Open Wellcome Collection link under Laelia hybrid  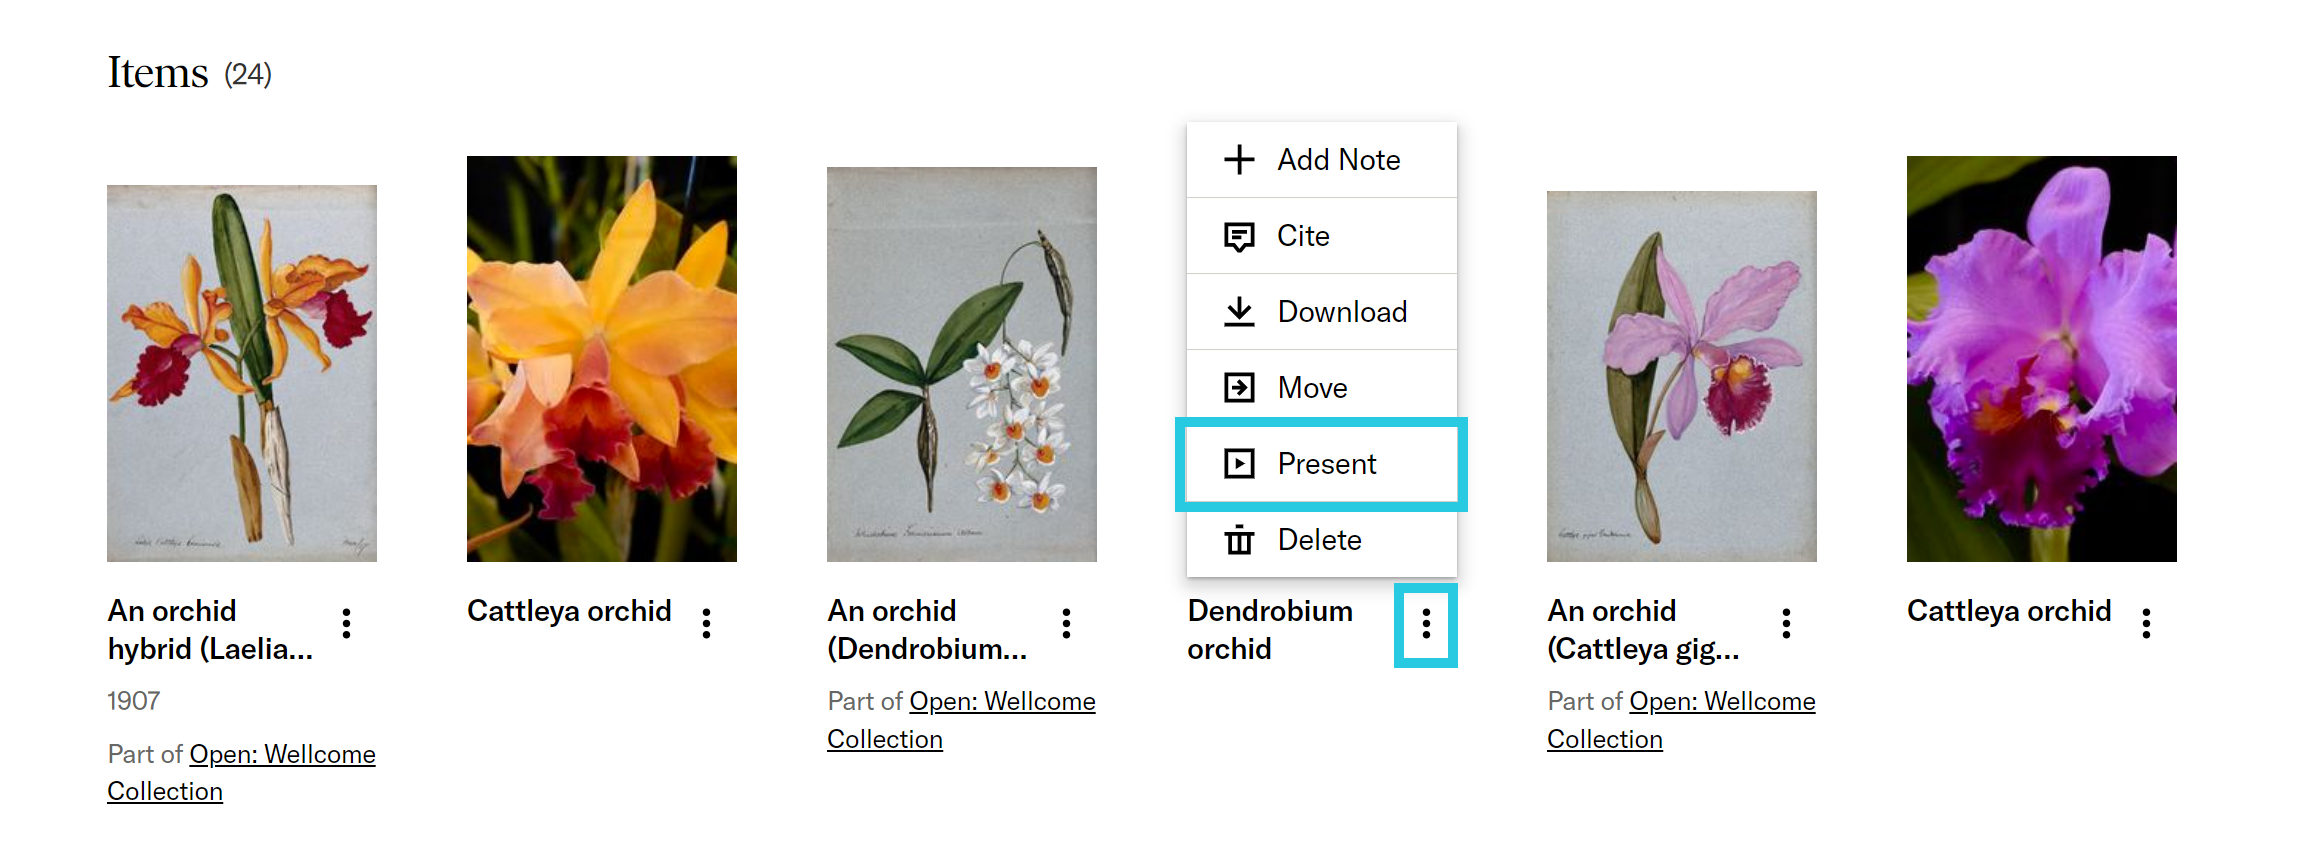click(241, 773)
